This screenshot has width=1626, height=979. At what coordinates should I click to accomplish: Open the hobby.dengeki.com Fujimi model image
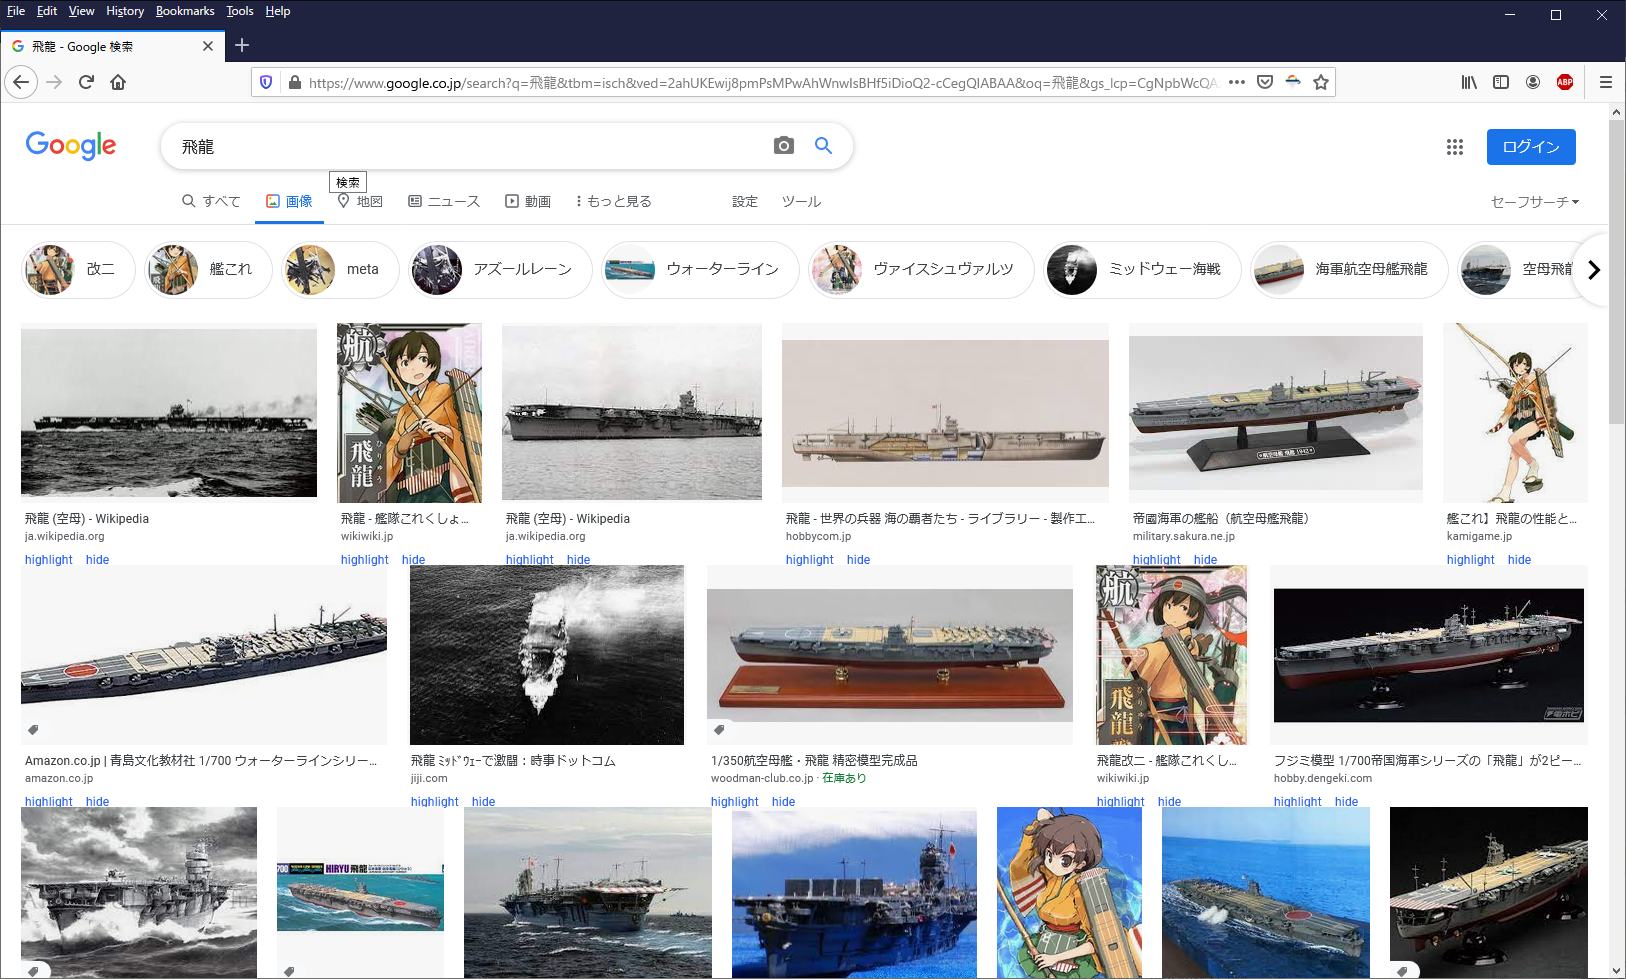[1429, 655]
